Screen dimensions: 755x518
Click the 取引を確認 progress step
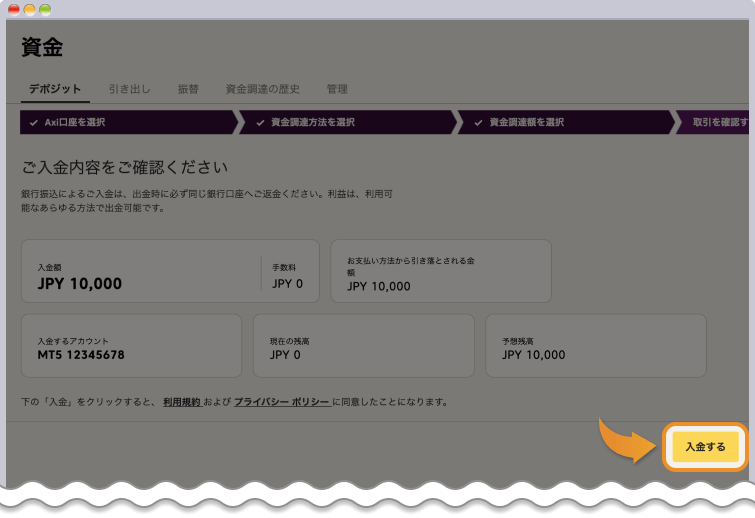[719, 123]
